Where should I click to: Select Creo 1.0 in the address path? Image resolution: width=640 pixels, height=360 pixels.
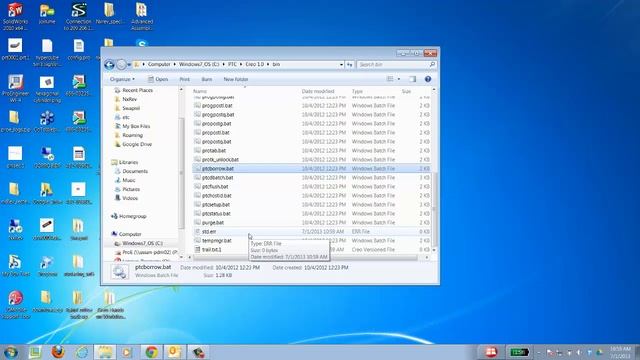pos(254,64)
